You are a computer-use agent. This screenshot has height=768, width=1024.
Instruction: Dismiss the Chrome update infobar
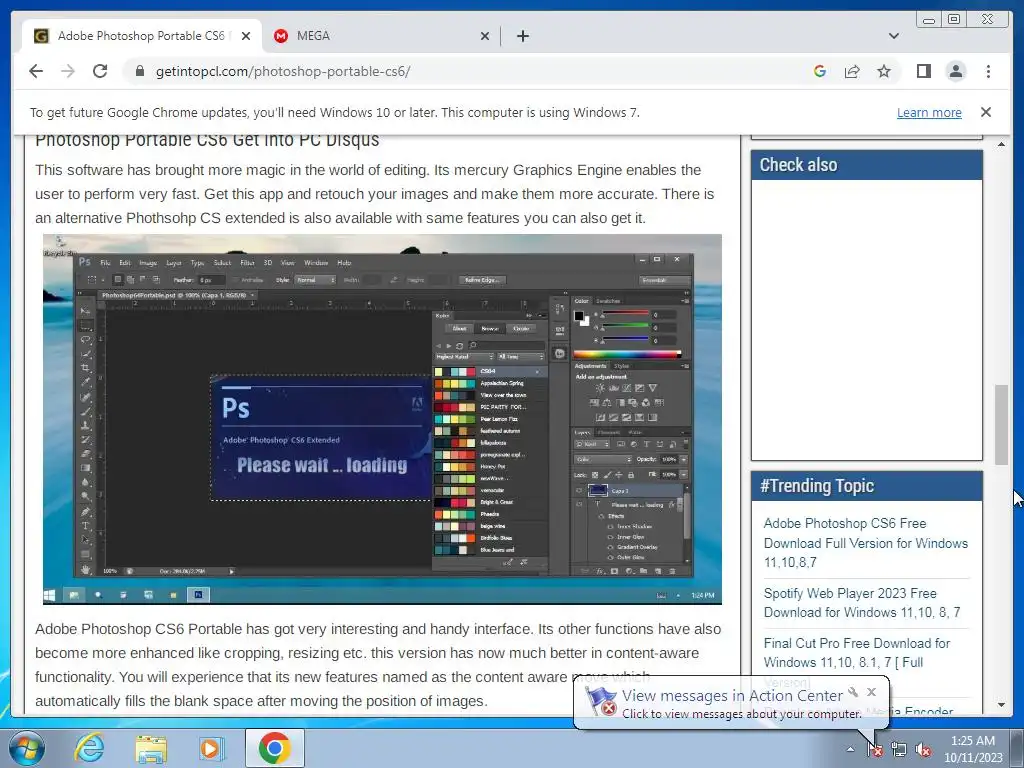tap(985, 112)
